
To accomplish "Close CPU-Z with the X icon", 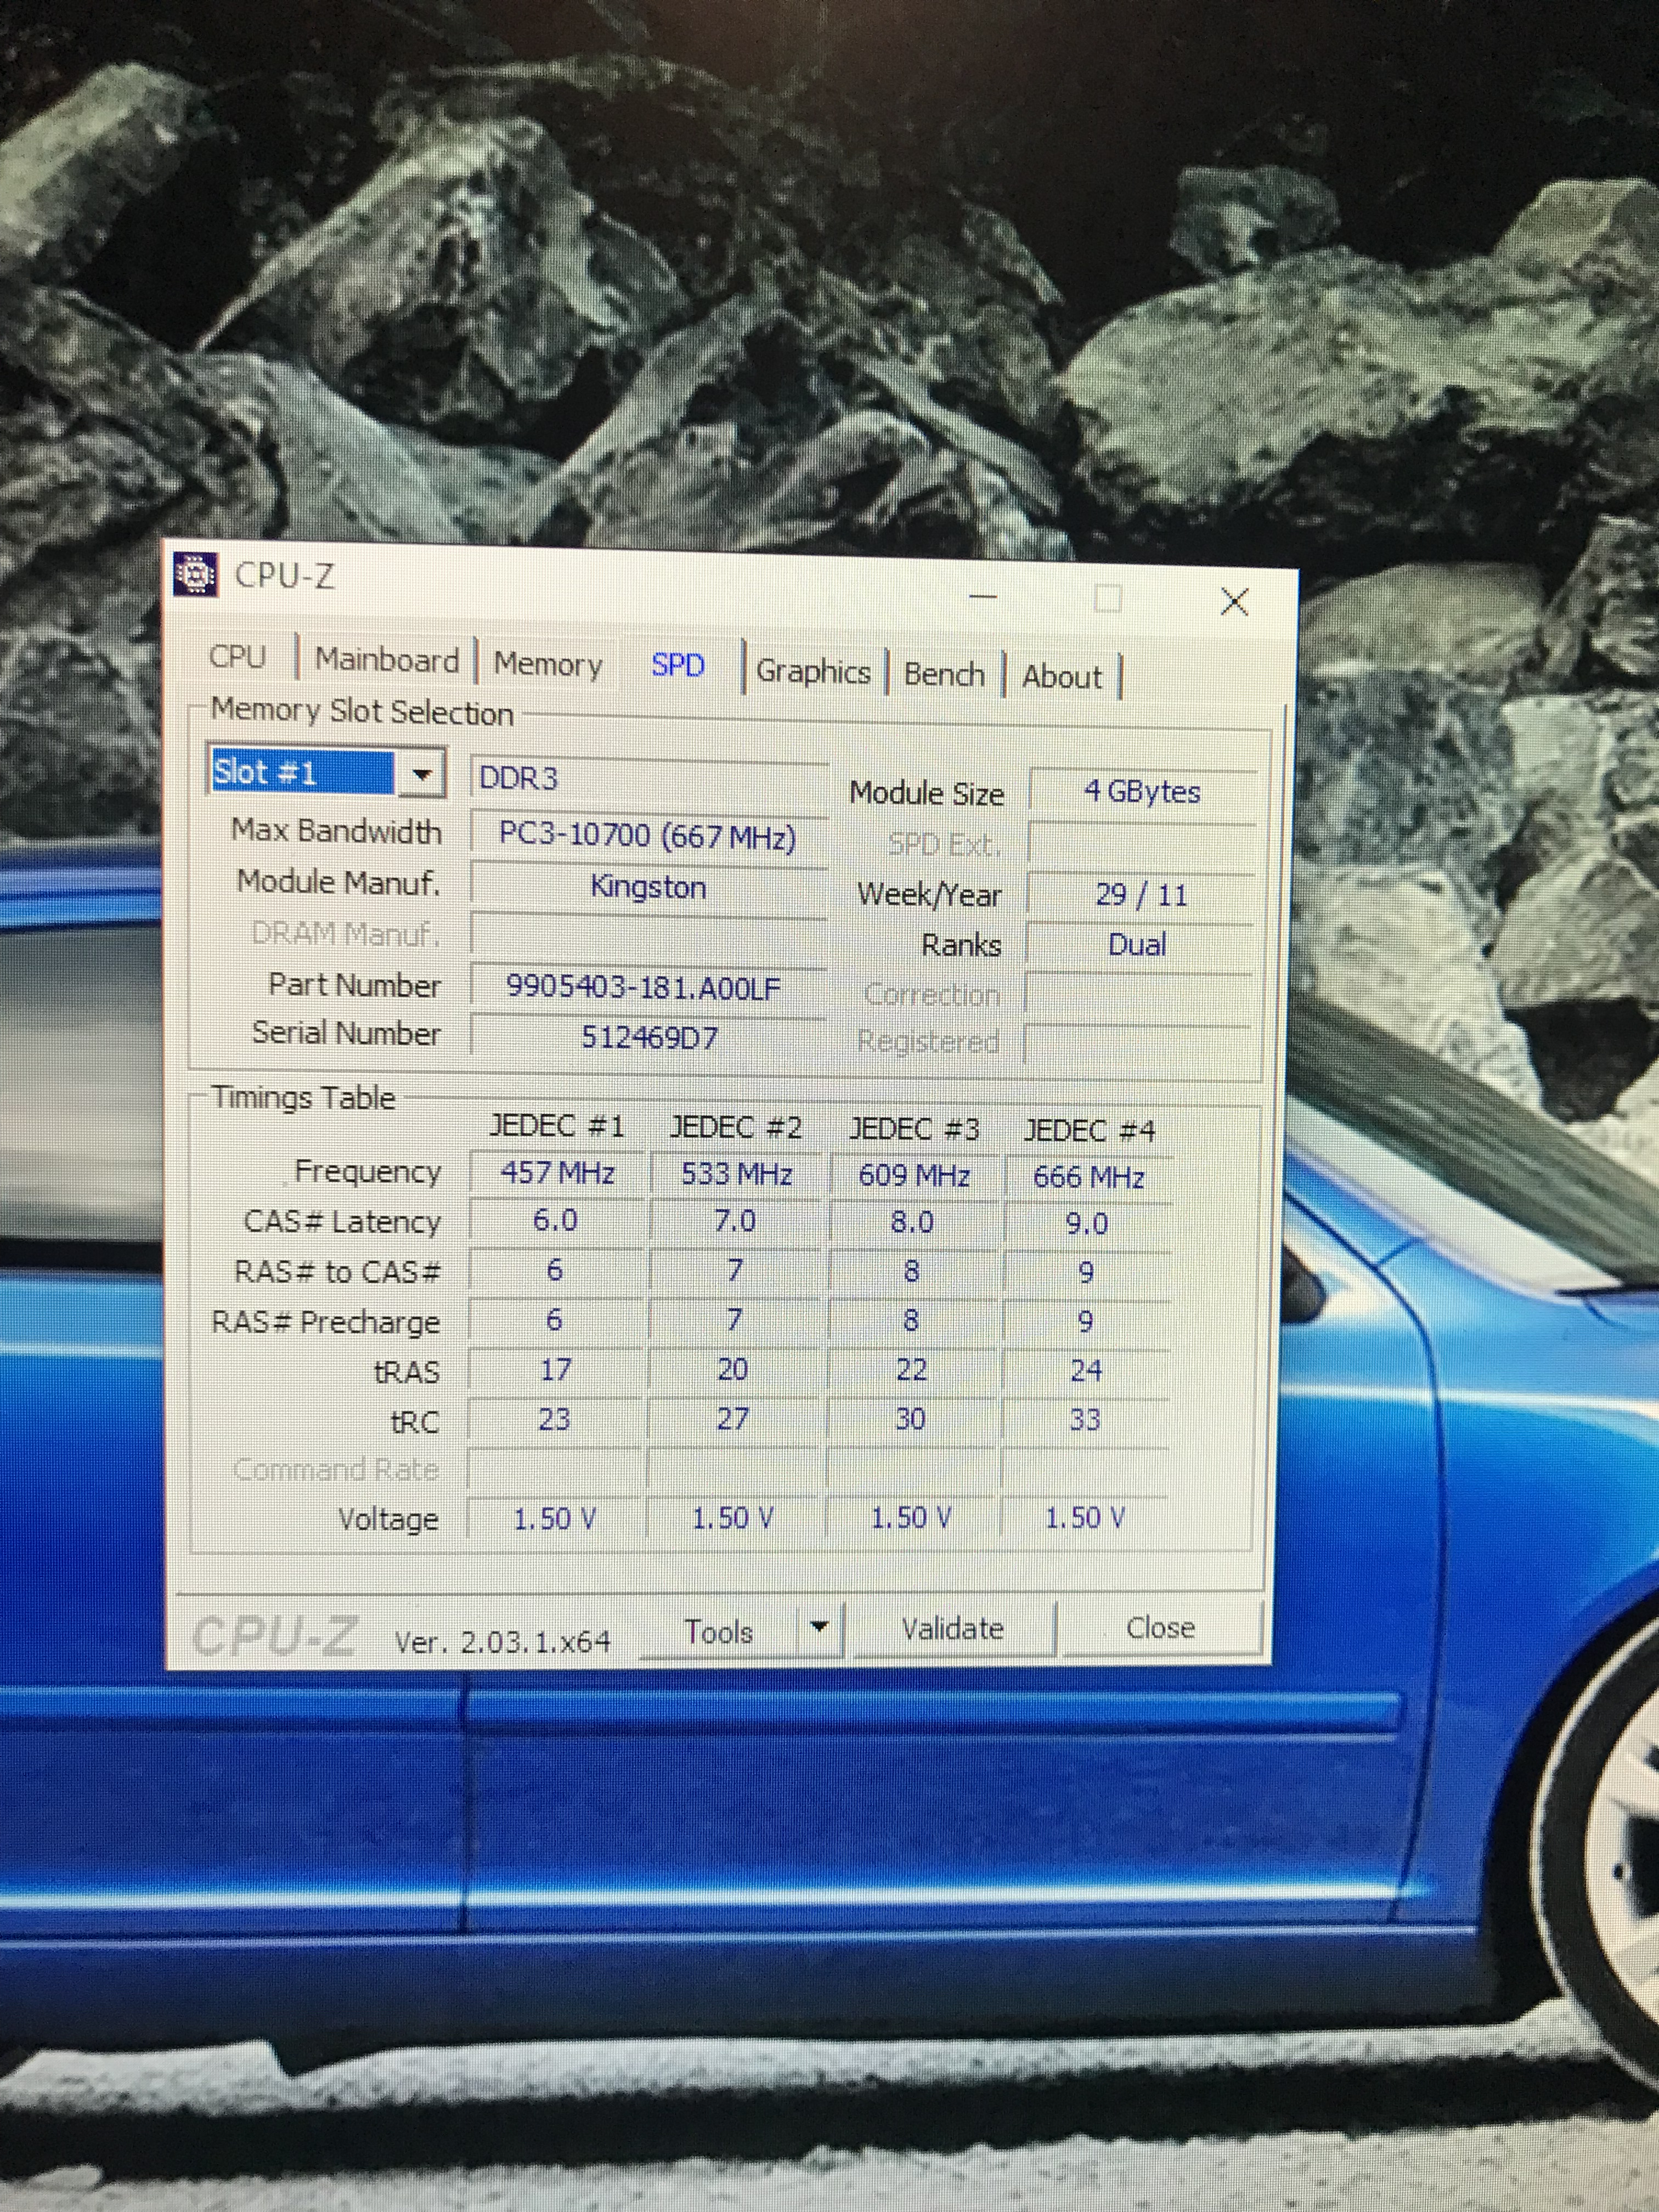I will click(1234, 601).
